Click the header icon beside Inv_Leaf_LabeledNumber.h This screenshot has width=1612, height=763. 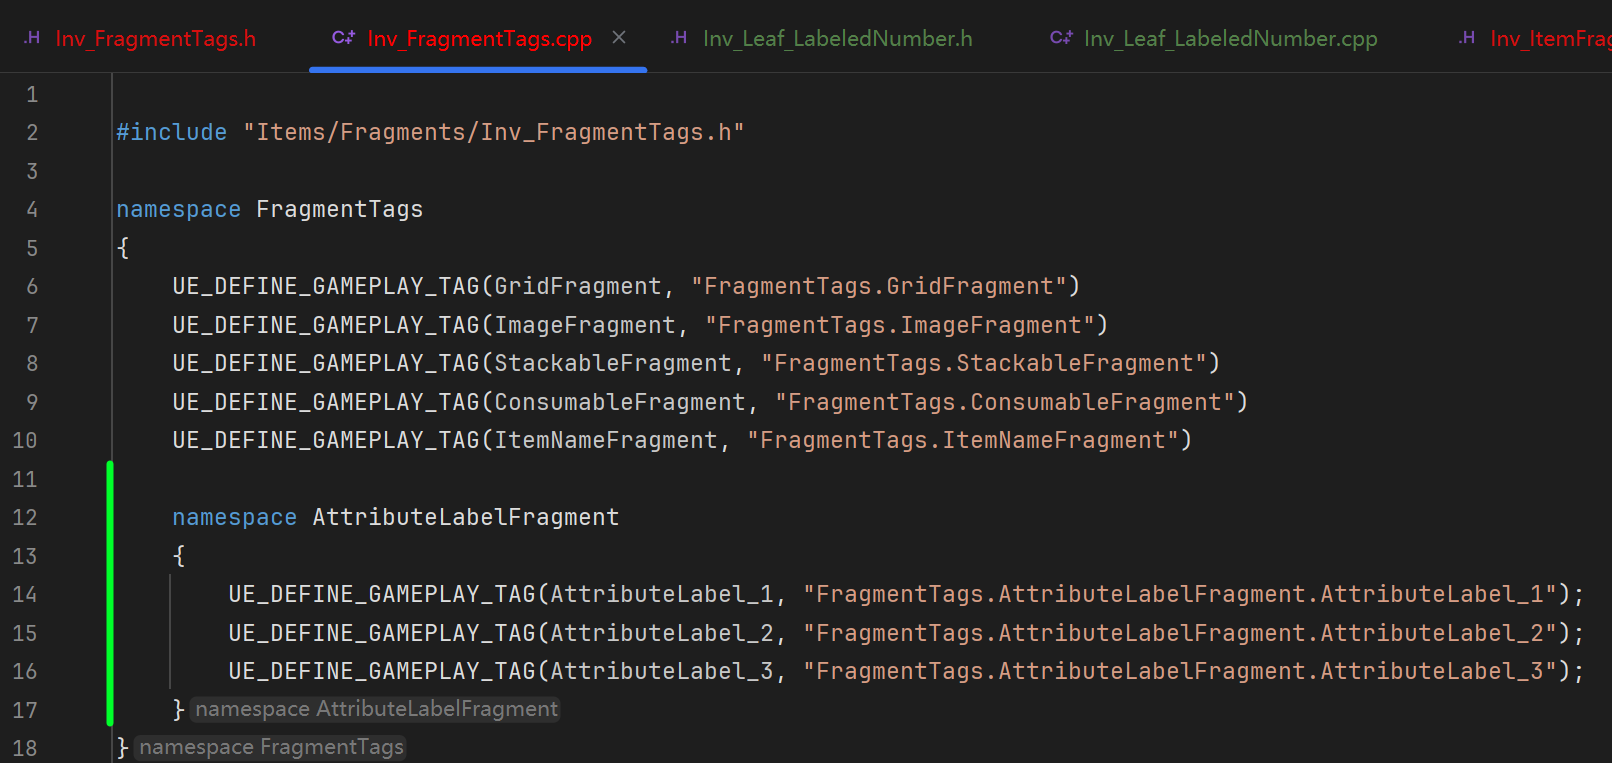[x=679, y=38]
